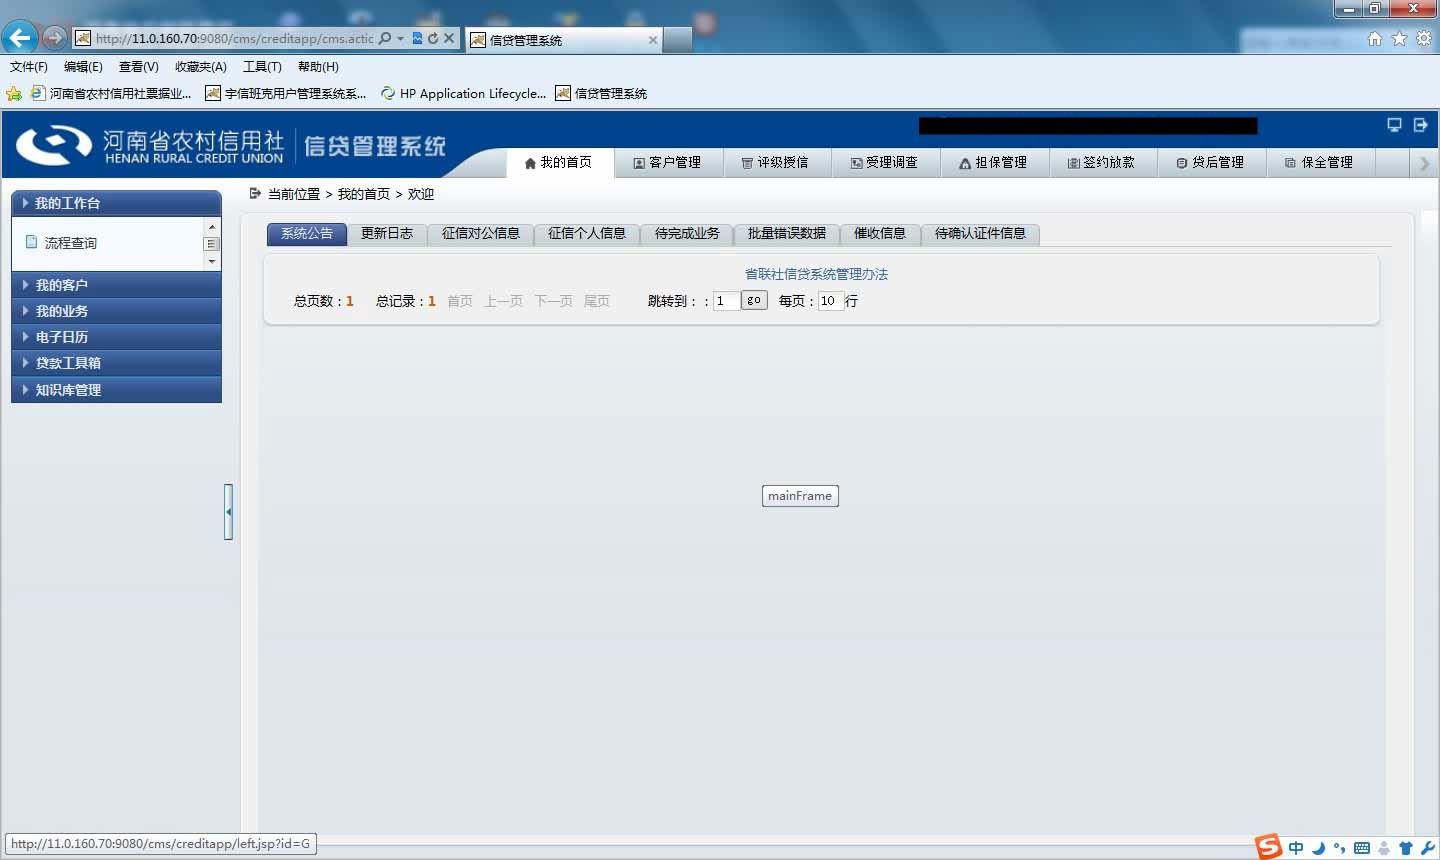Open the 文件(F) menu
Viewport: 1440px width, 860px height.
pyautogui.click(x=29, y=67)
